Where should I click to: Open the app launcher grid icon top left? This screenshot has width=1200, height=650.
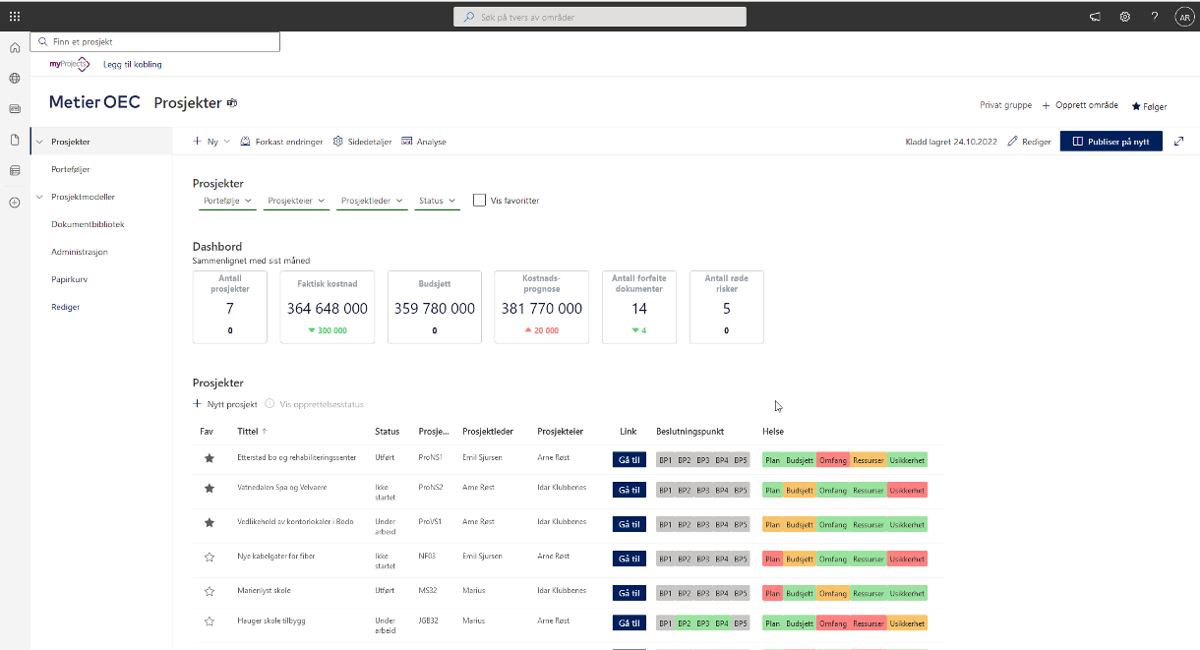tap(13, 15)
